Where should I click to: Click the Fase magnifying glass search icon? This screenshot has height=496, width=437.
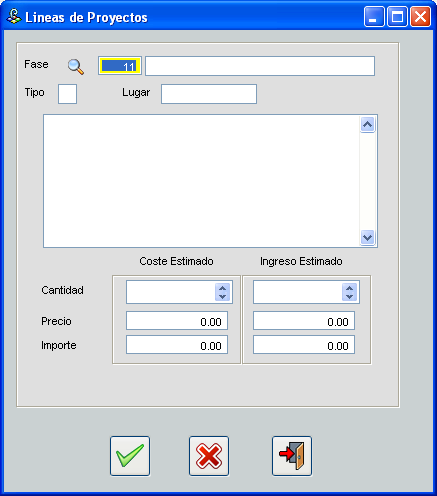coord(76,67)
